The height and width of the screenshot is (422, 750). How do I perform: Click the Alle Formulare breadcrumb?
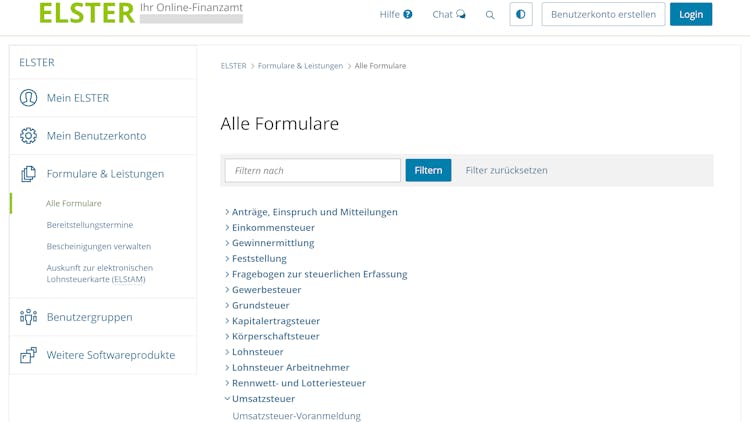(x=380, y=66)
